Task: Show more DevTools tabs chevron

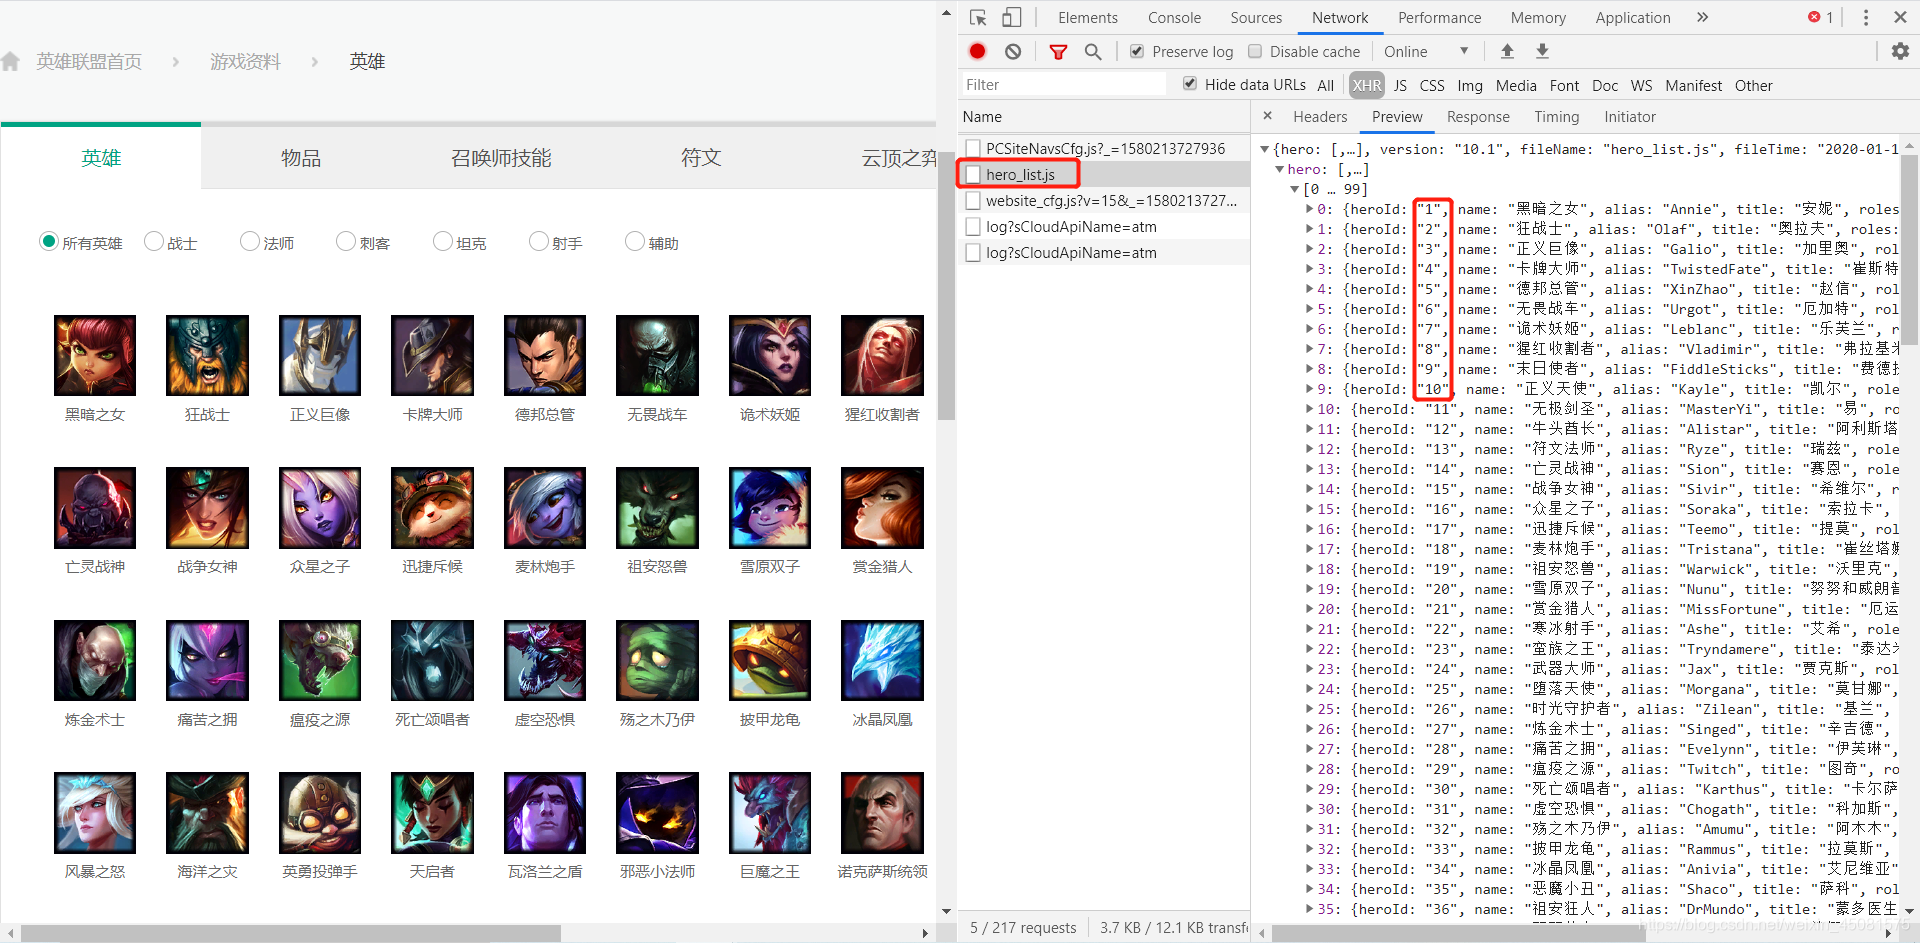Action: click(x=1702, y=17)
